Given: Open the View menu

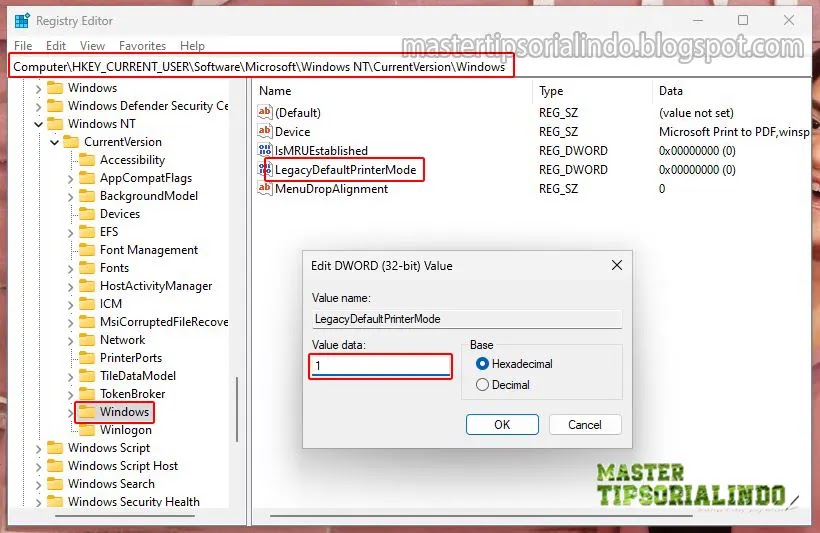Looking at the screenshot, I should click(92, 46).
